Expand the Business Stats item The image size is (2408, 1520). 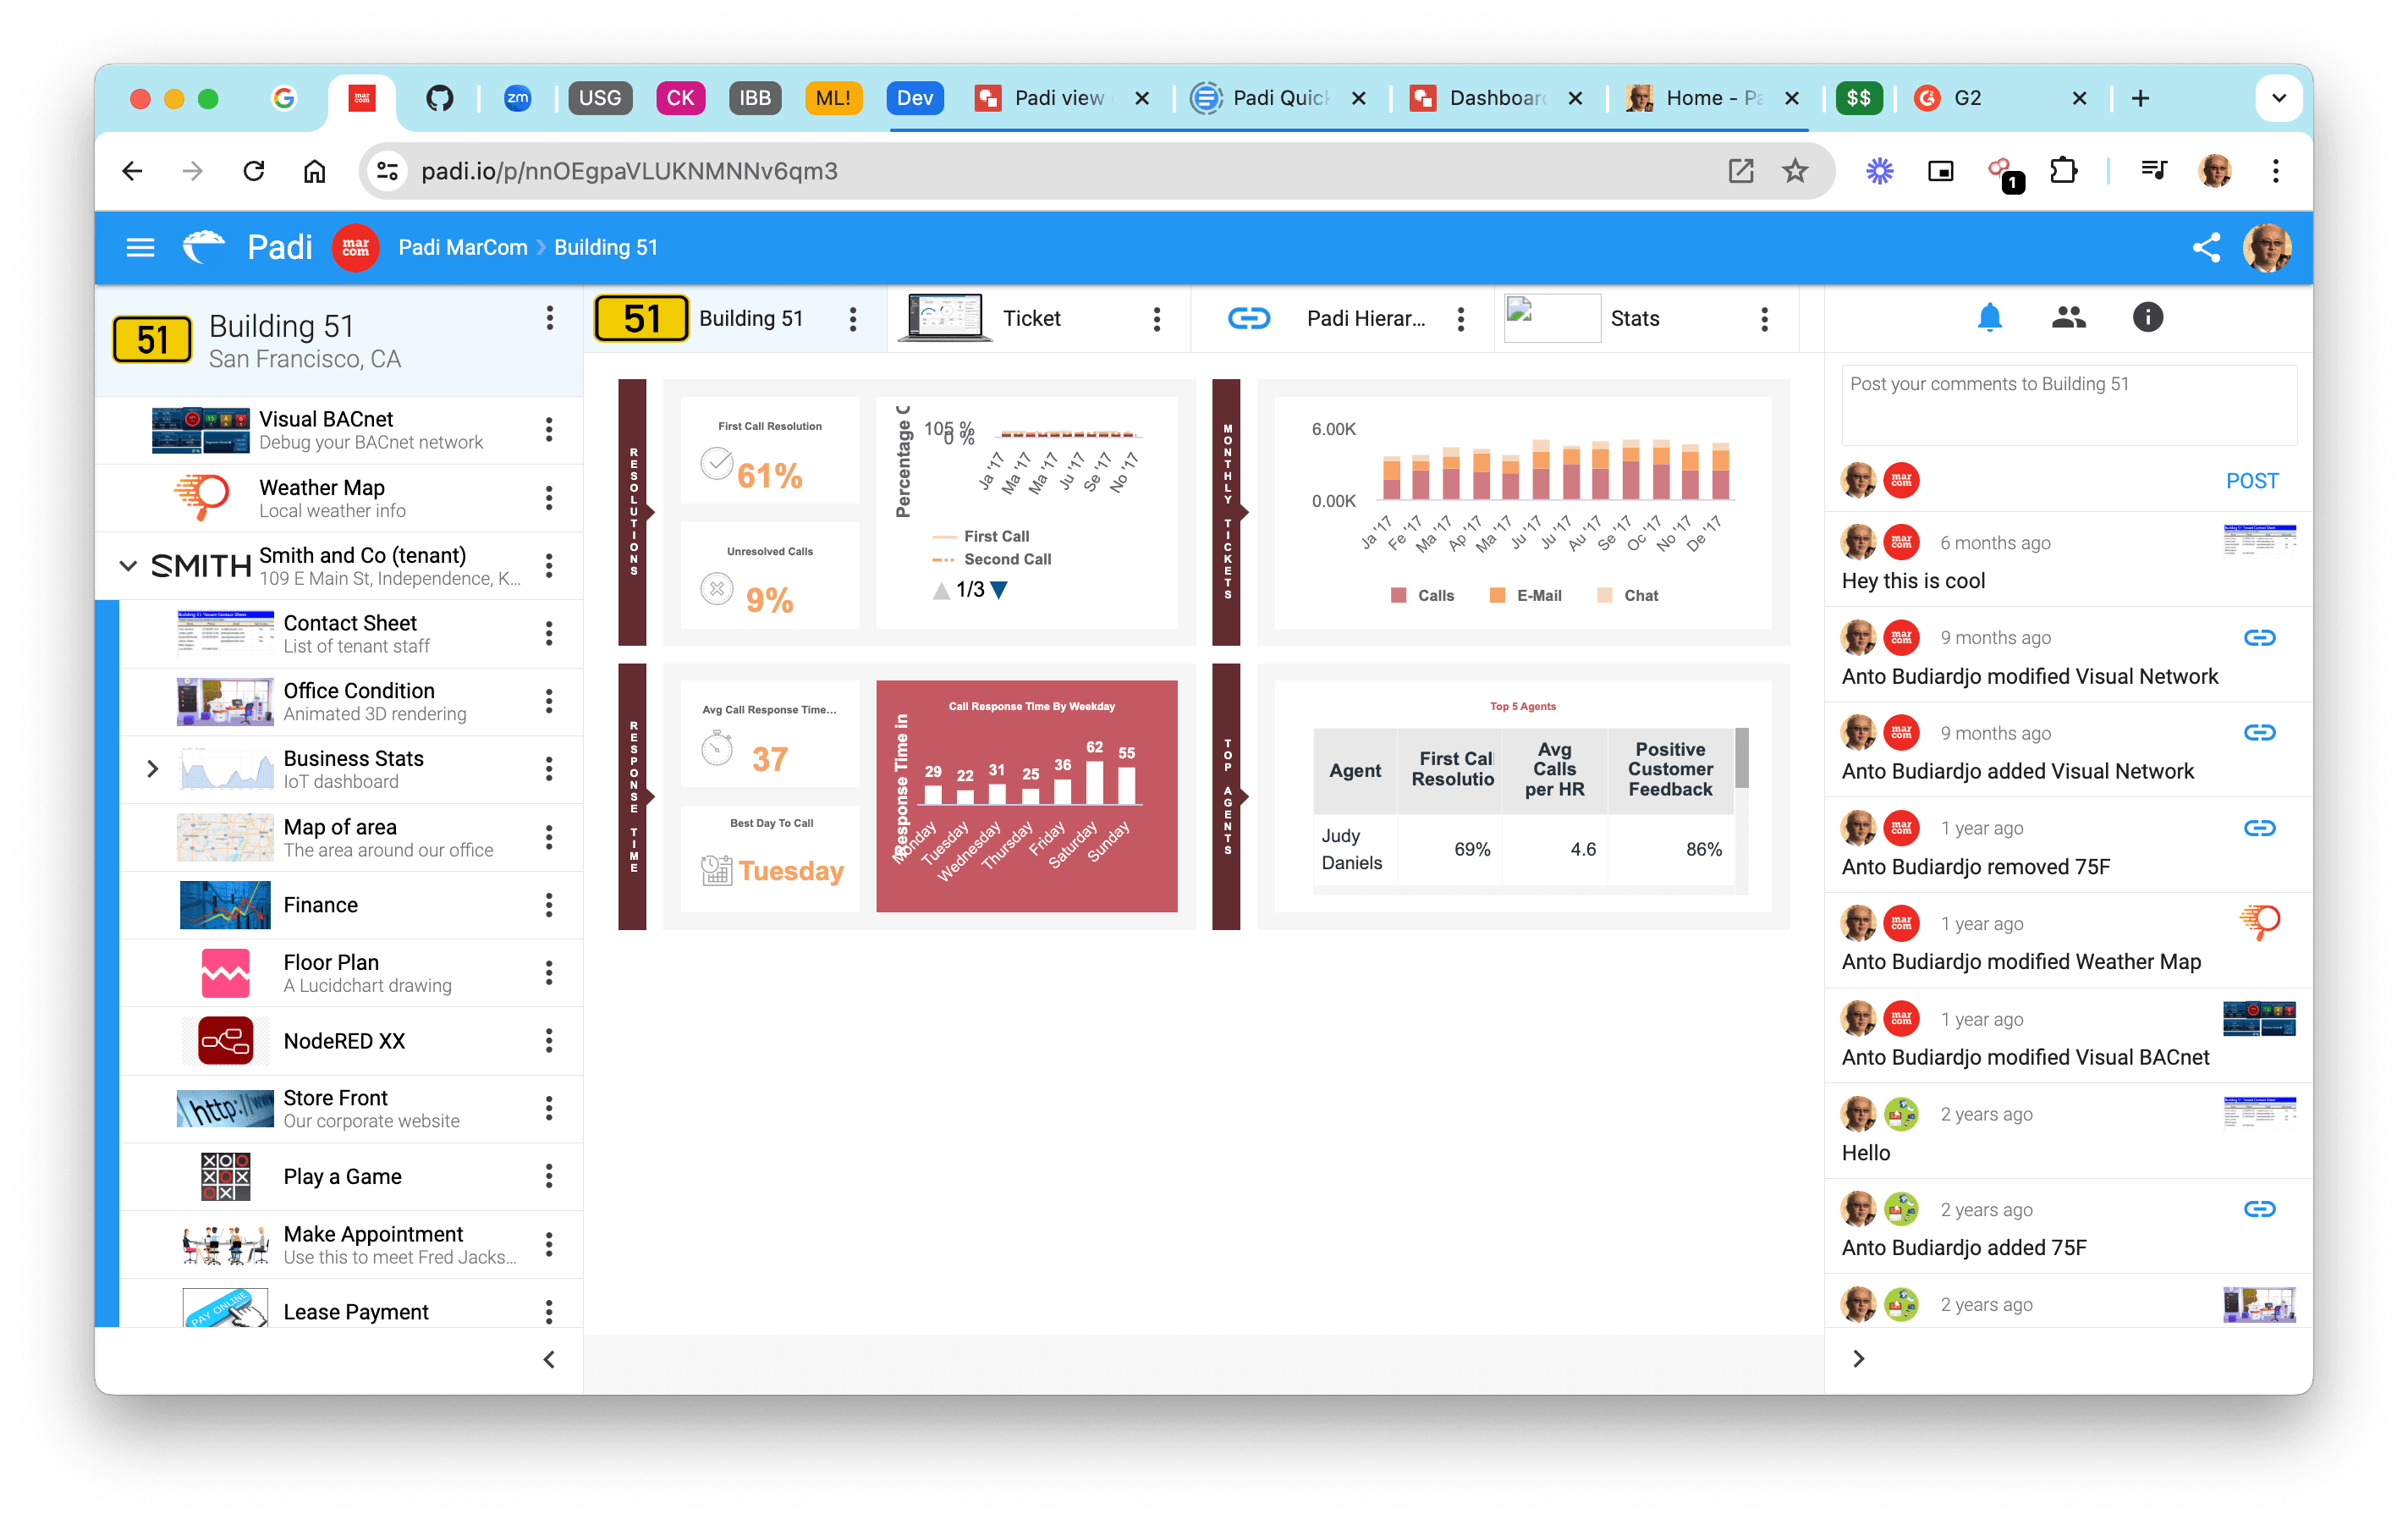tap(152, 769)
